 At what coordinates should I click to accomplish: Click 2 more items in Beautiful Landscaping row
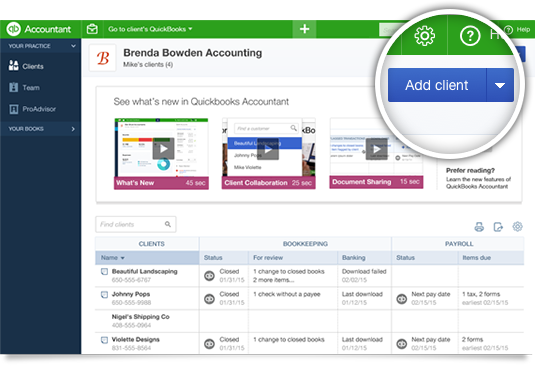pyautogui.click(x=273, y=280)
